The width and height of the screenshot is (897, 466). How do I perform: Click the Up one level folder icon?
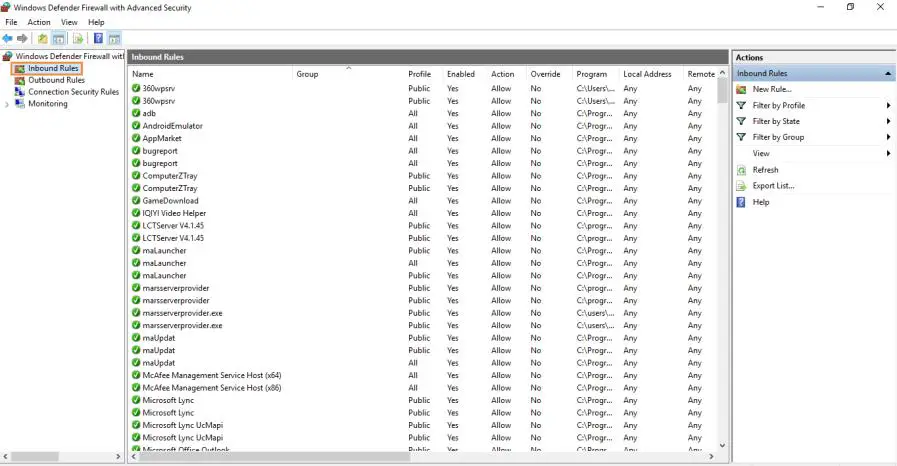point(42,38)
